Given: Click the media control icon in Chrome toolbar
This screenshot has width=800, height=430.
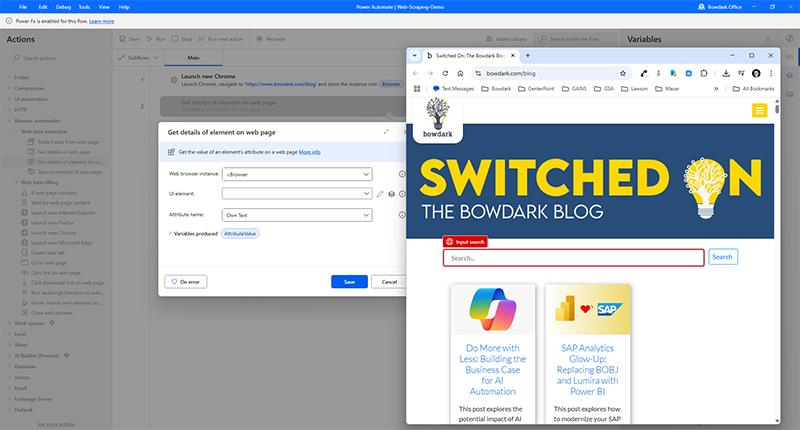Looking at the screenshot, I should point(741,73).
